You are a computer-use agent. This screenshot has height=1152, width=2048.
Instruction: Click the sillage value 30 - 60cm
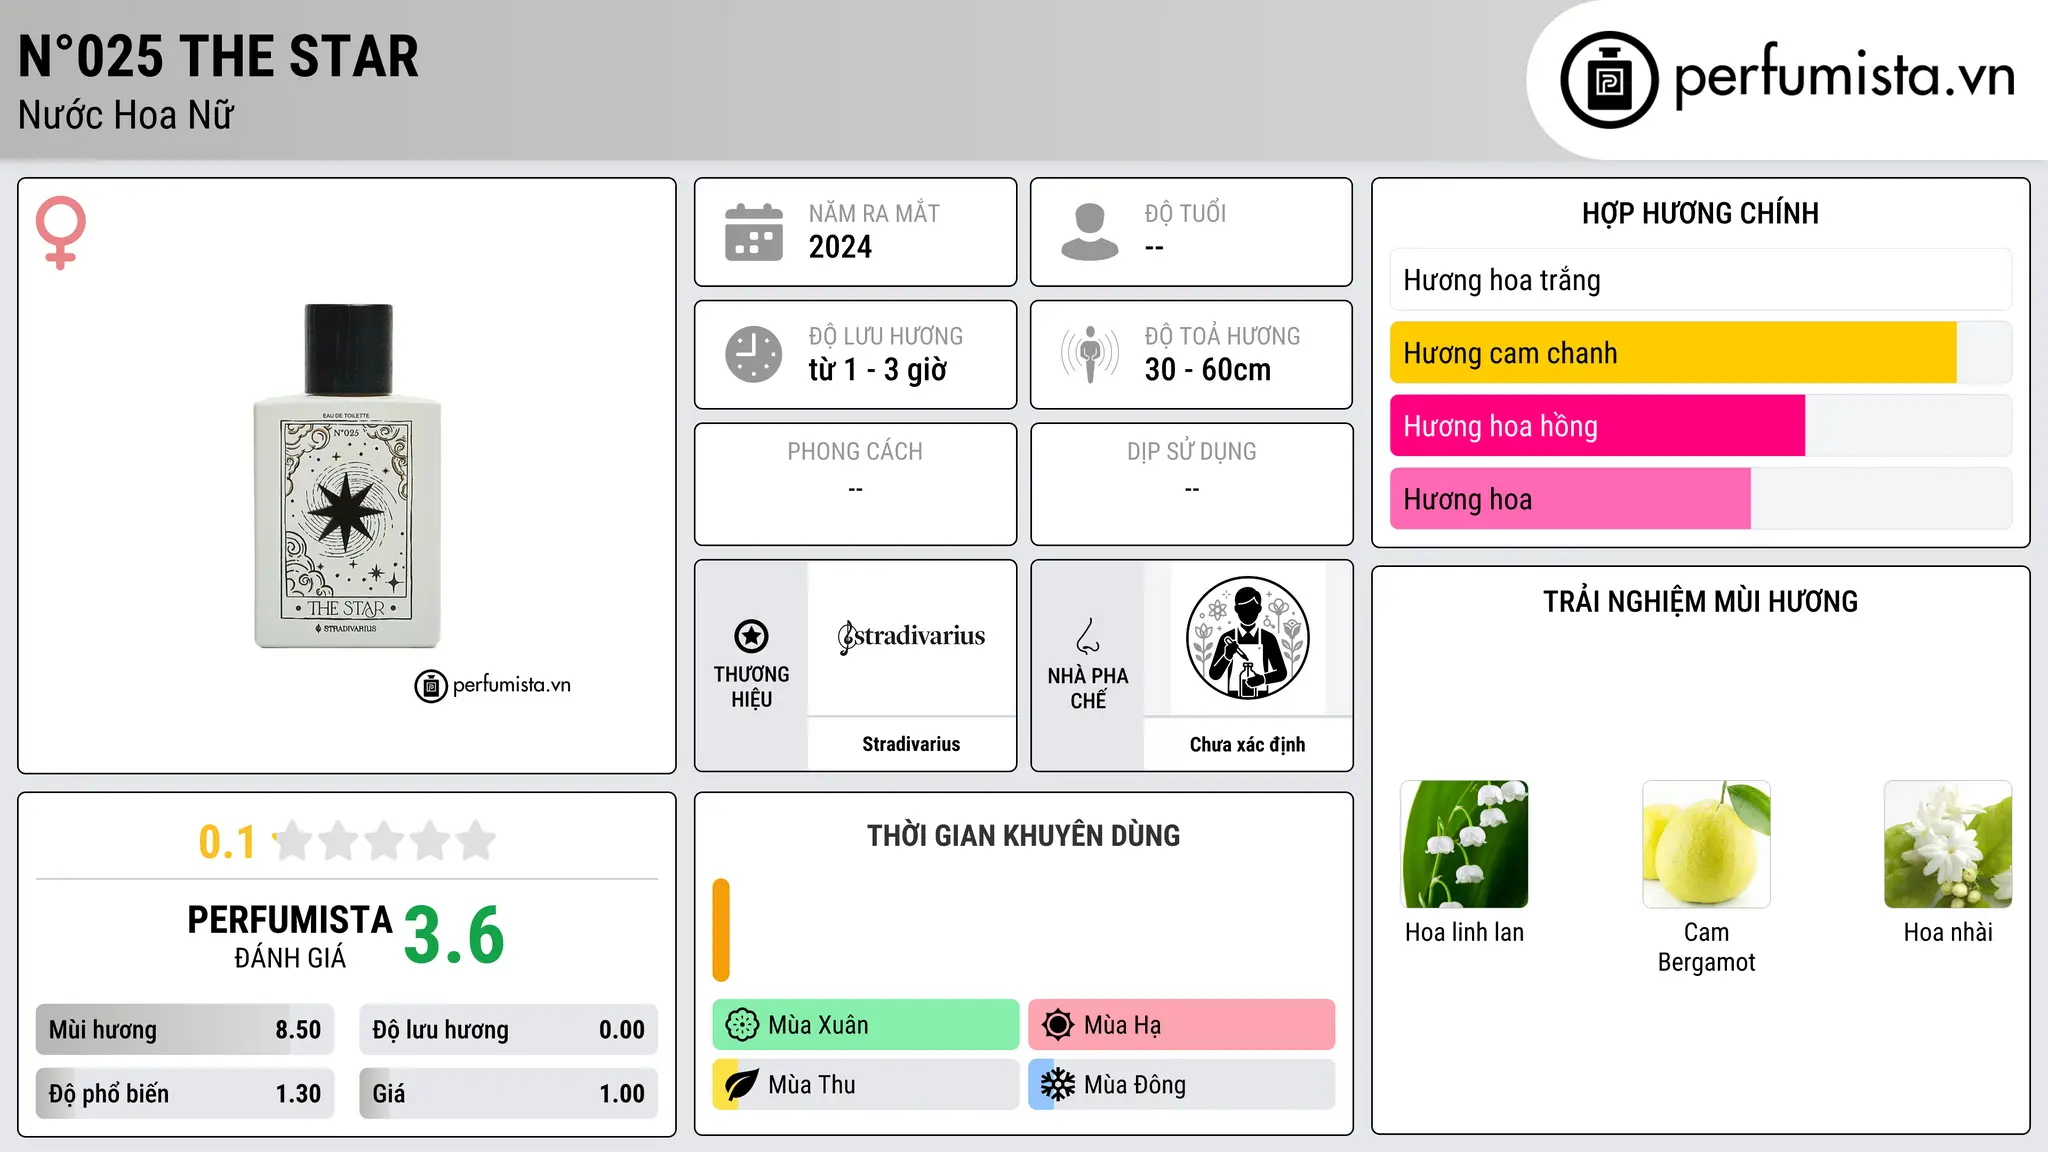tap(1208, 370)
